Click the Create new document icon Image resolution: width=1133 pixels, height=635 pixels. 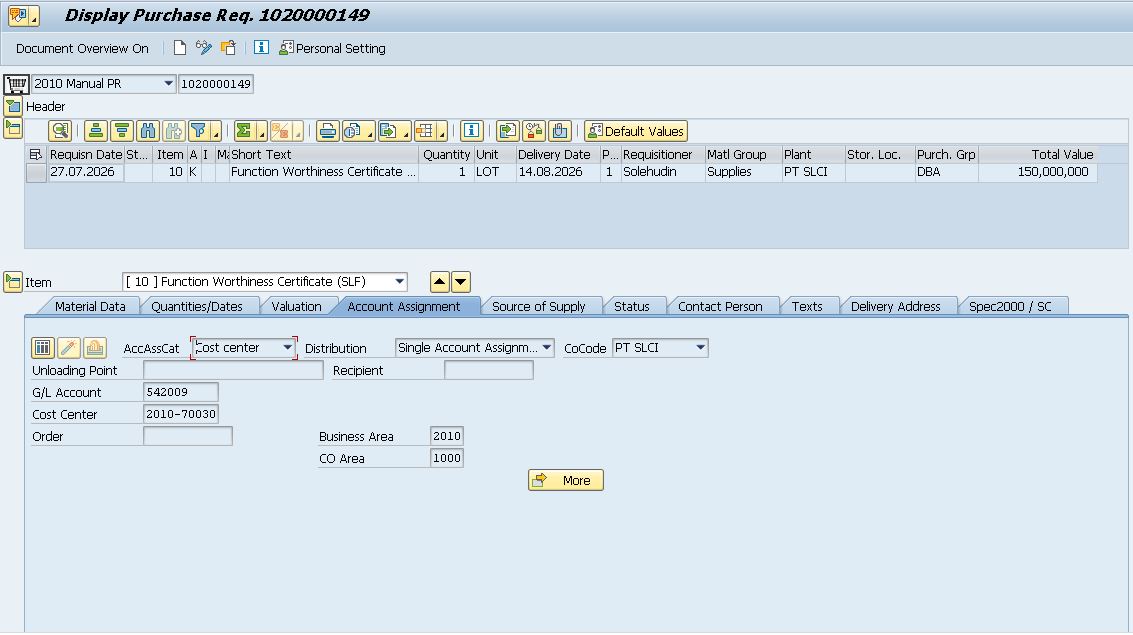click(x=180, y=48)
